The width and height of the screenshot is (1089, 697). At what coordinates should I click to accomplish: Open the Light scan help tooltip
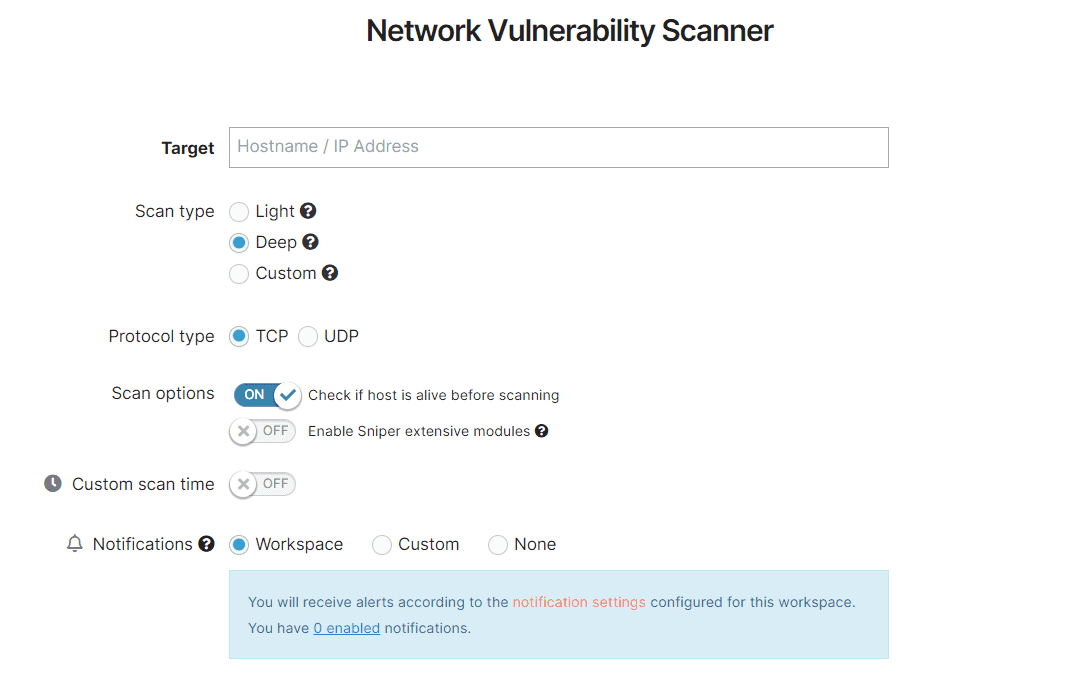[307, 211]
